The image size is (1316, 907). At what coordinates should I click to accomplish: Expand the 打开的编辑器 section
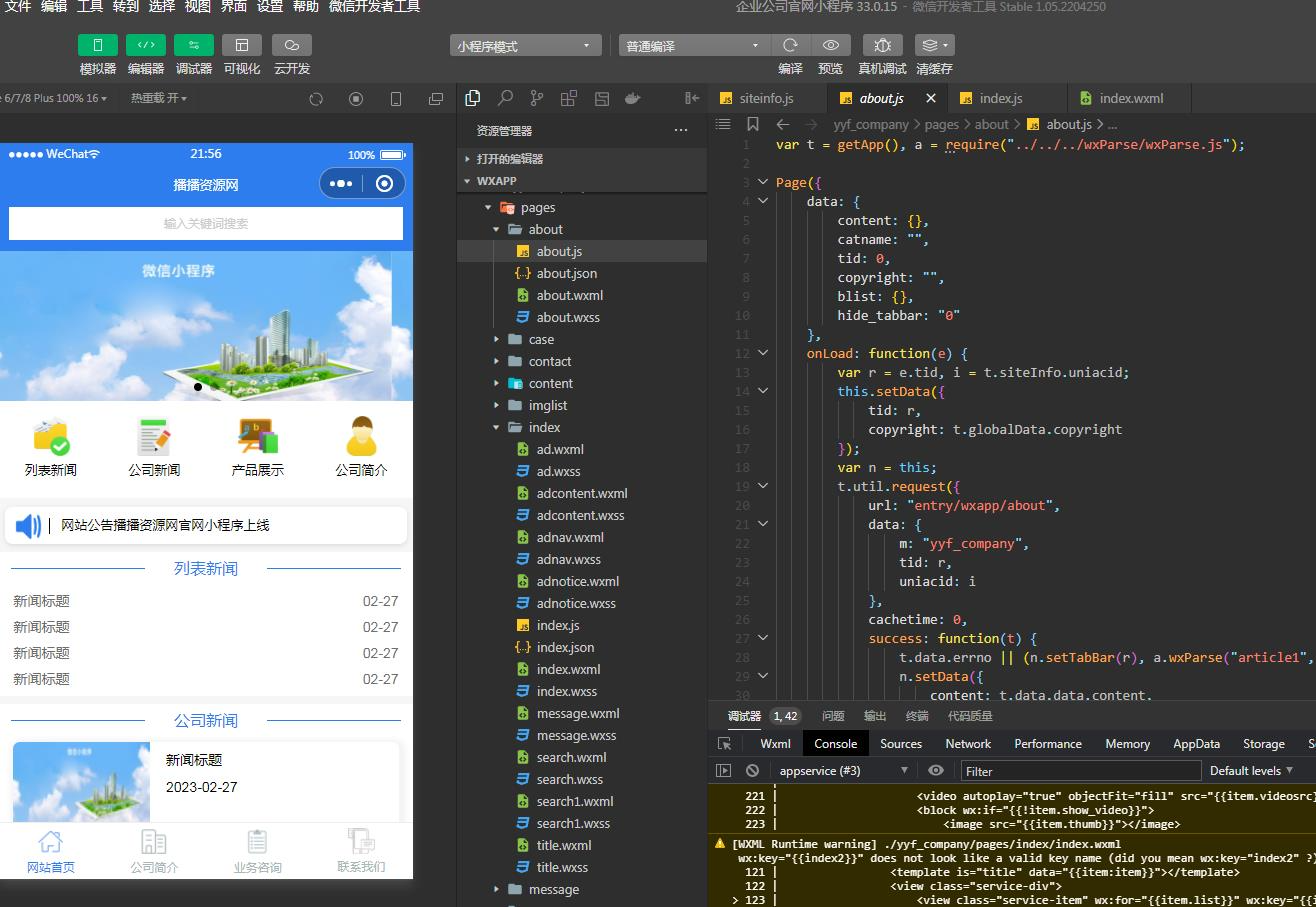[582, 159]
